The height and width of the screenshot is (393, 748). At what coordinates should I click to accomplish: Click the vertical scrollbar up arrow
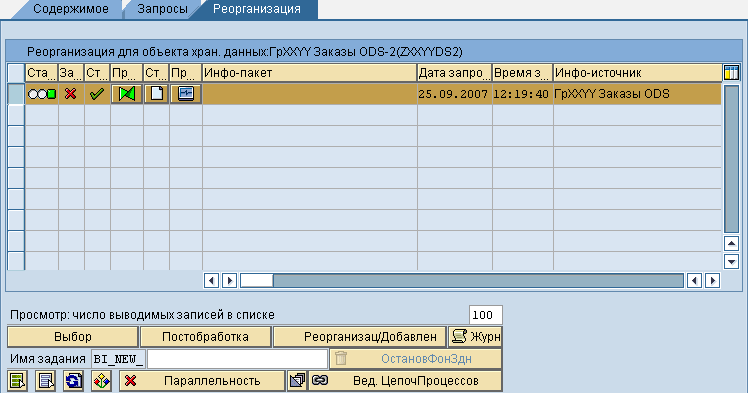tap(731, 244)
